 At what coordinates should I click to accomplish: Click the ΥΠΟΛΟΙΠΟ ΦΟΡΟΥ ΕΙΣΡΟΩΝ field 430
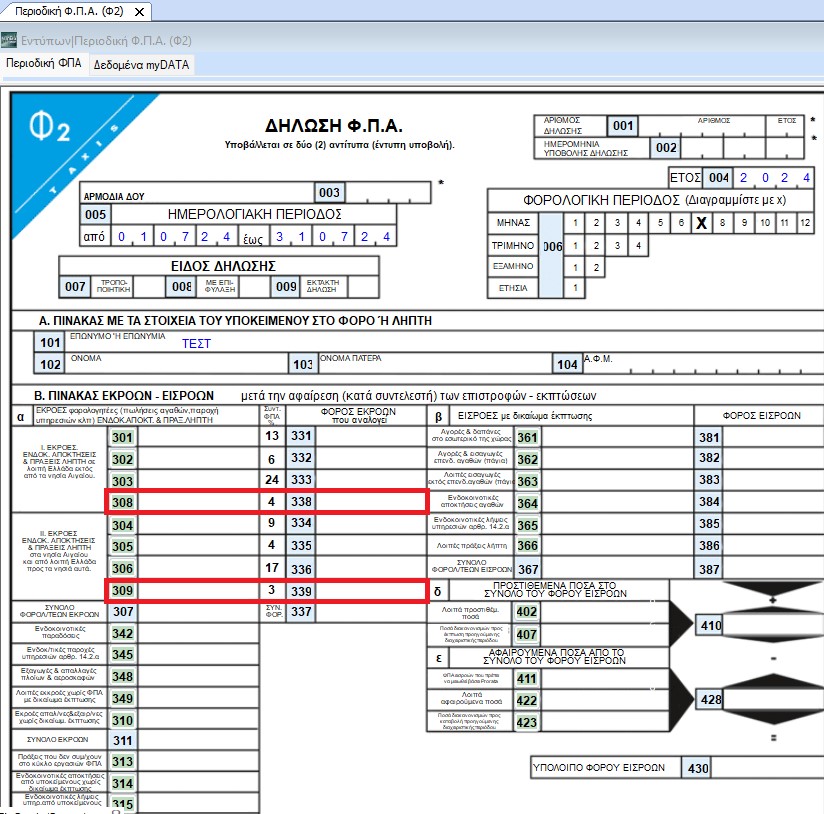click(767, 768)
